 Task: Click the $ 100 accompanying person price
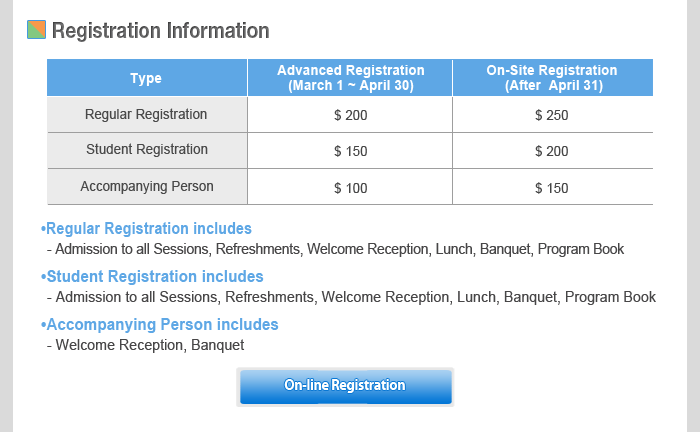[x=350, y=187]
